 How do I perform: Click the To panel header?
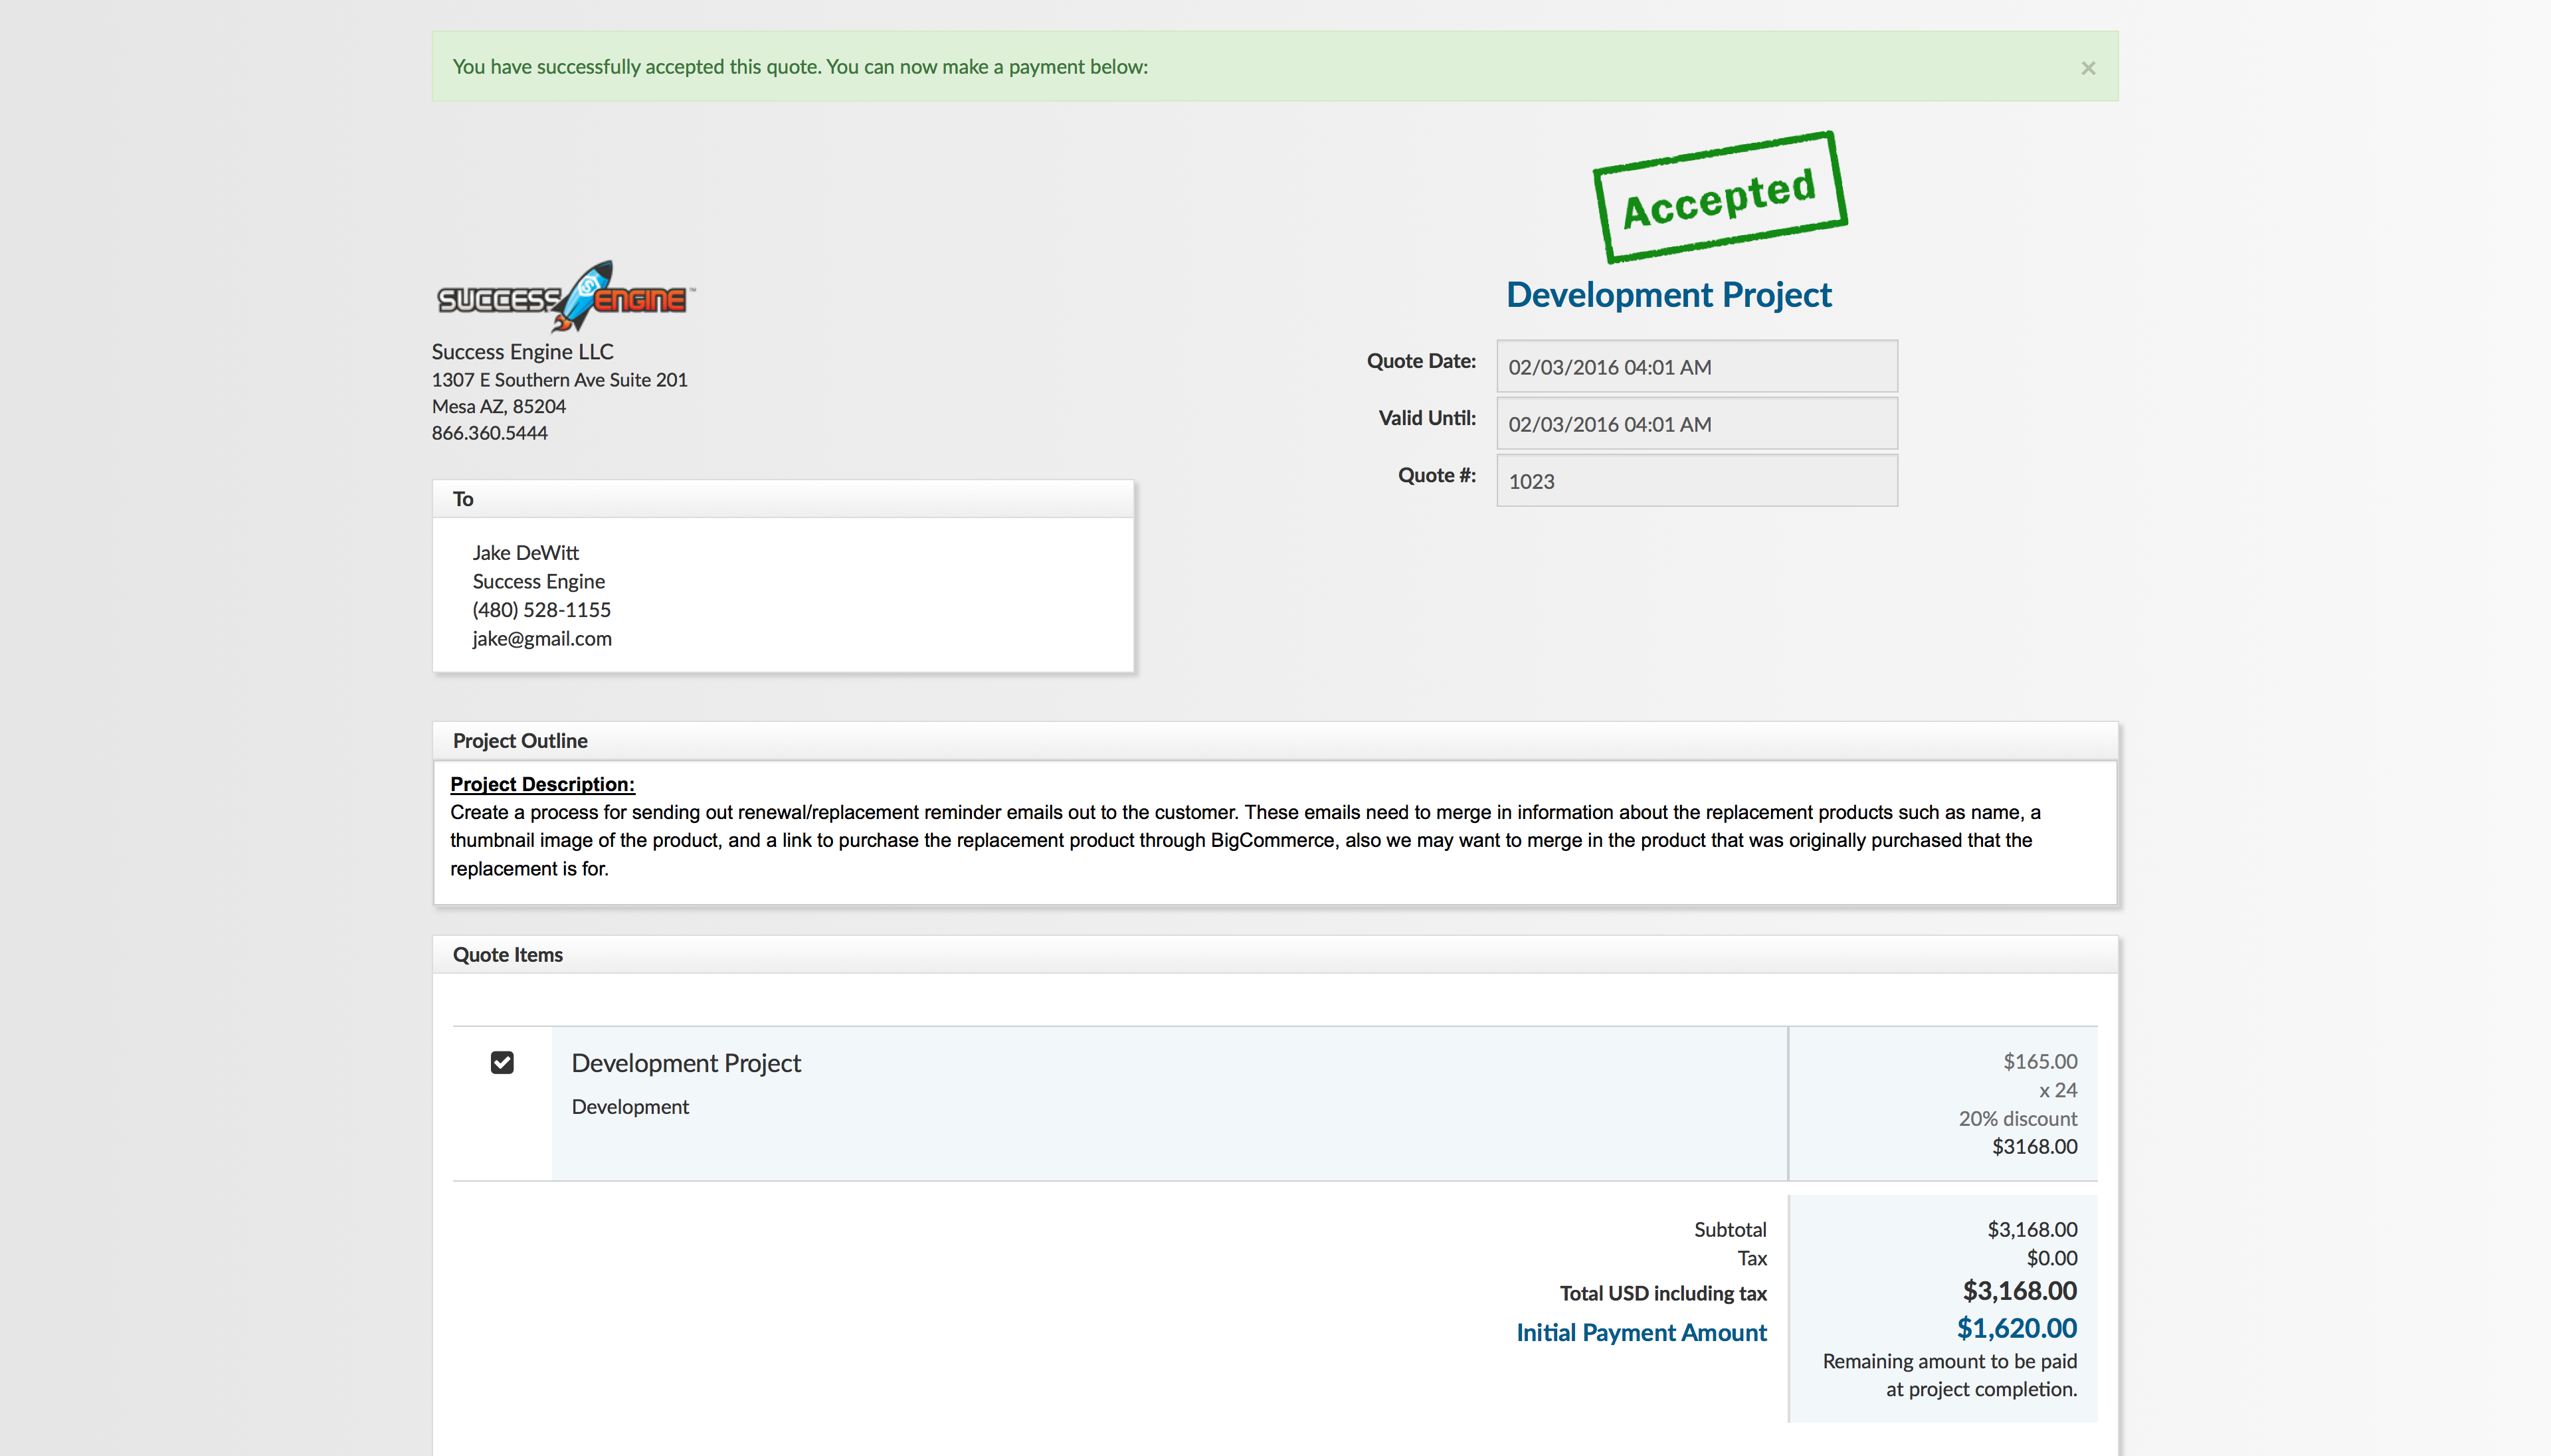pyautogui.click(x=463, y=499)
